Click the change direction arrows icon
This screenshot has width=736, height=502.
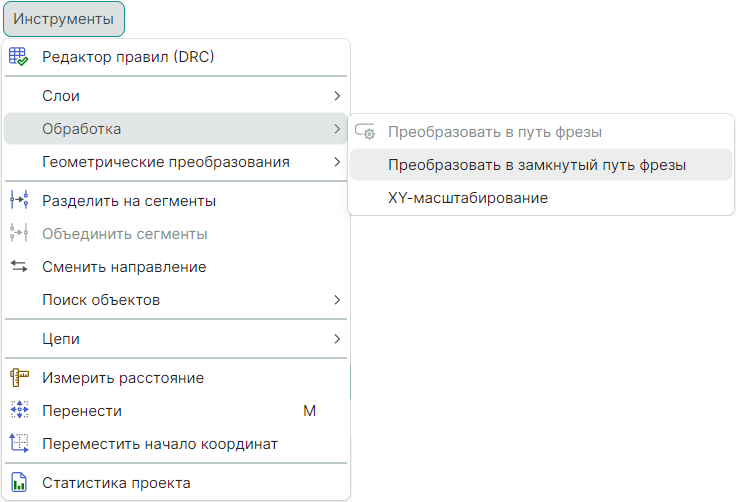click(19, 267)
